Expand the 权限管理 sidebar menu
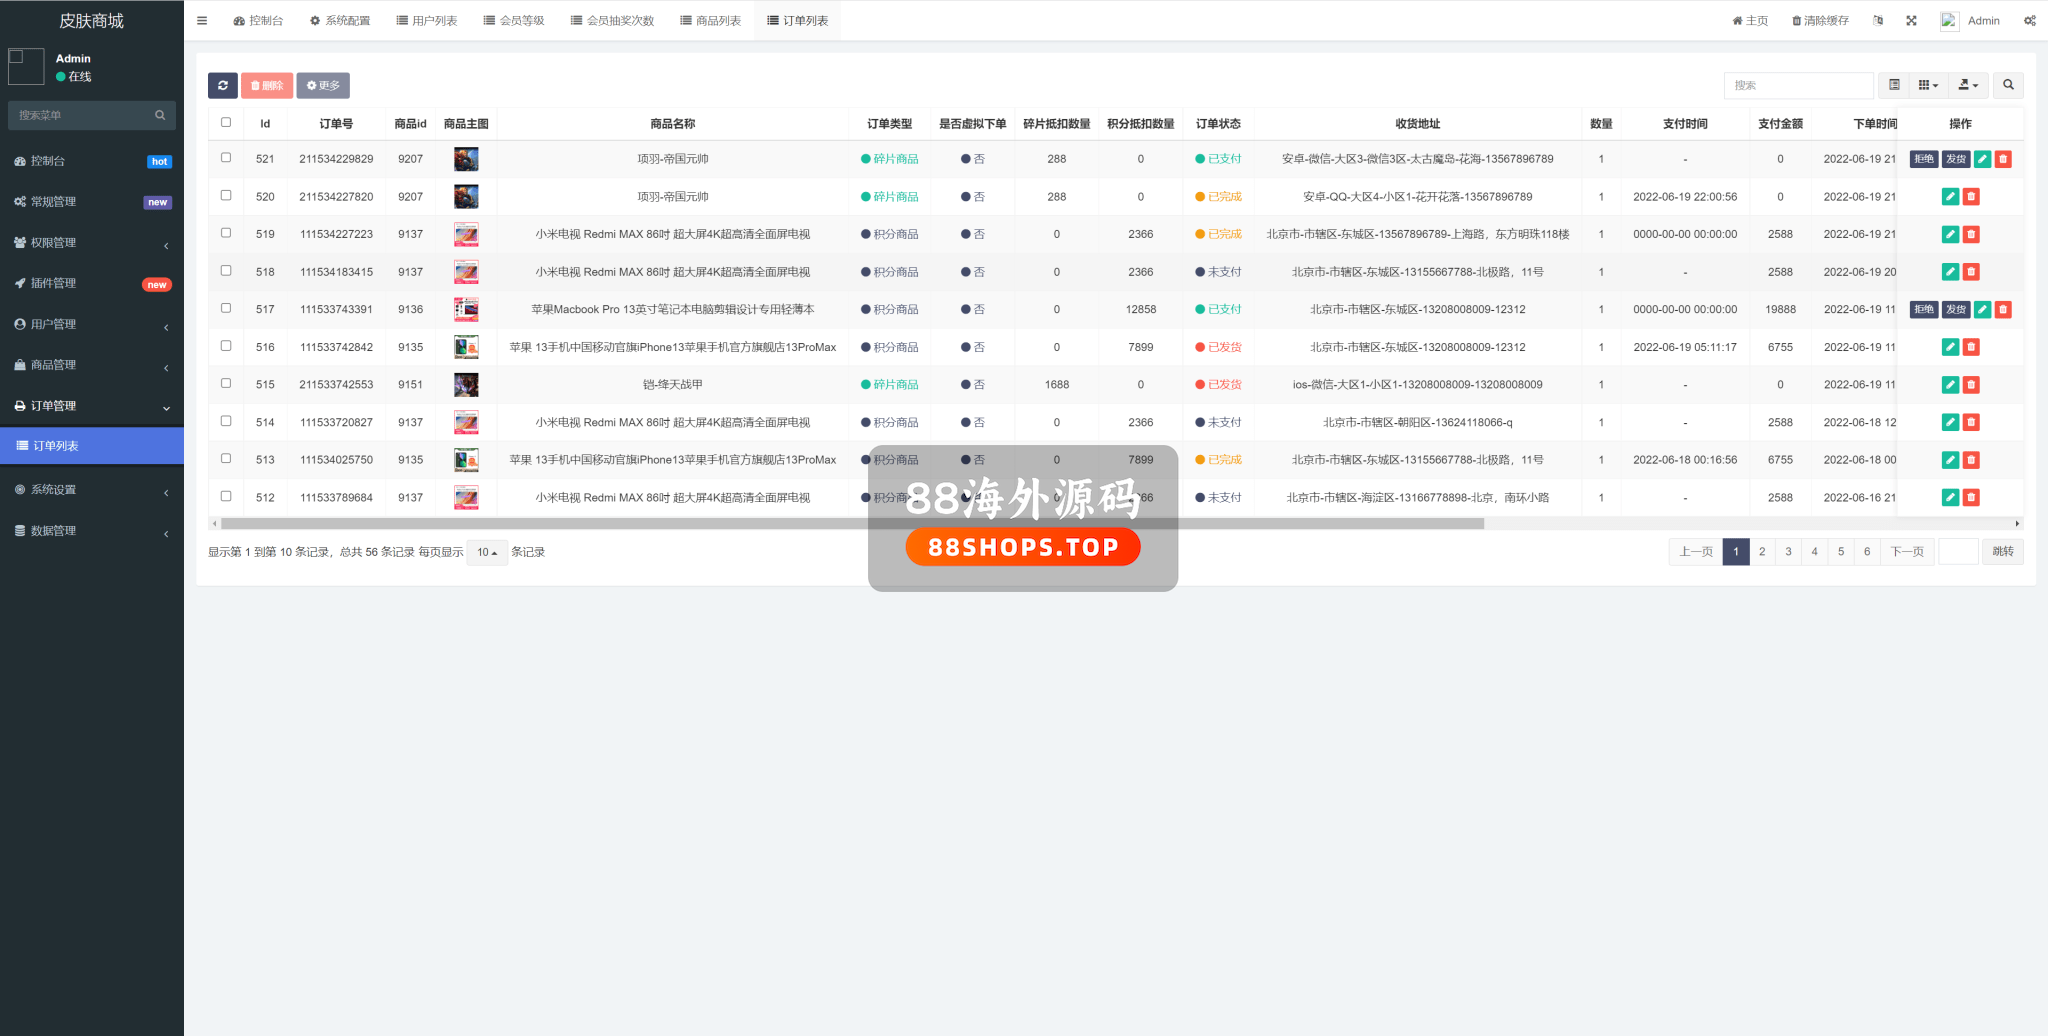The image size is (2048, 1036). [x=92, y=243]
